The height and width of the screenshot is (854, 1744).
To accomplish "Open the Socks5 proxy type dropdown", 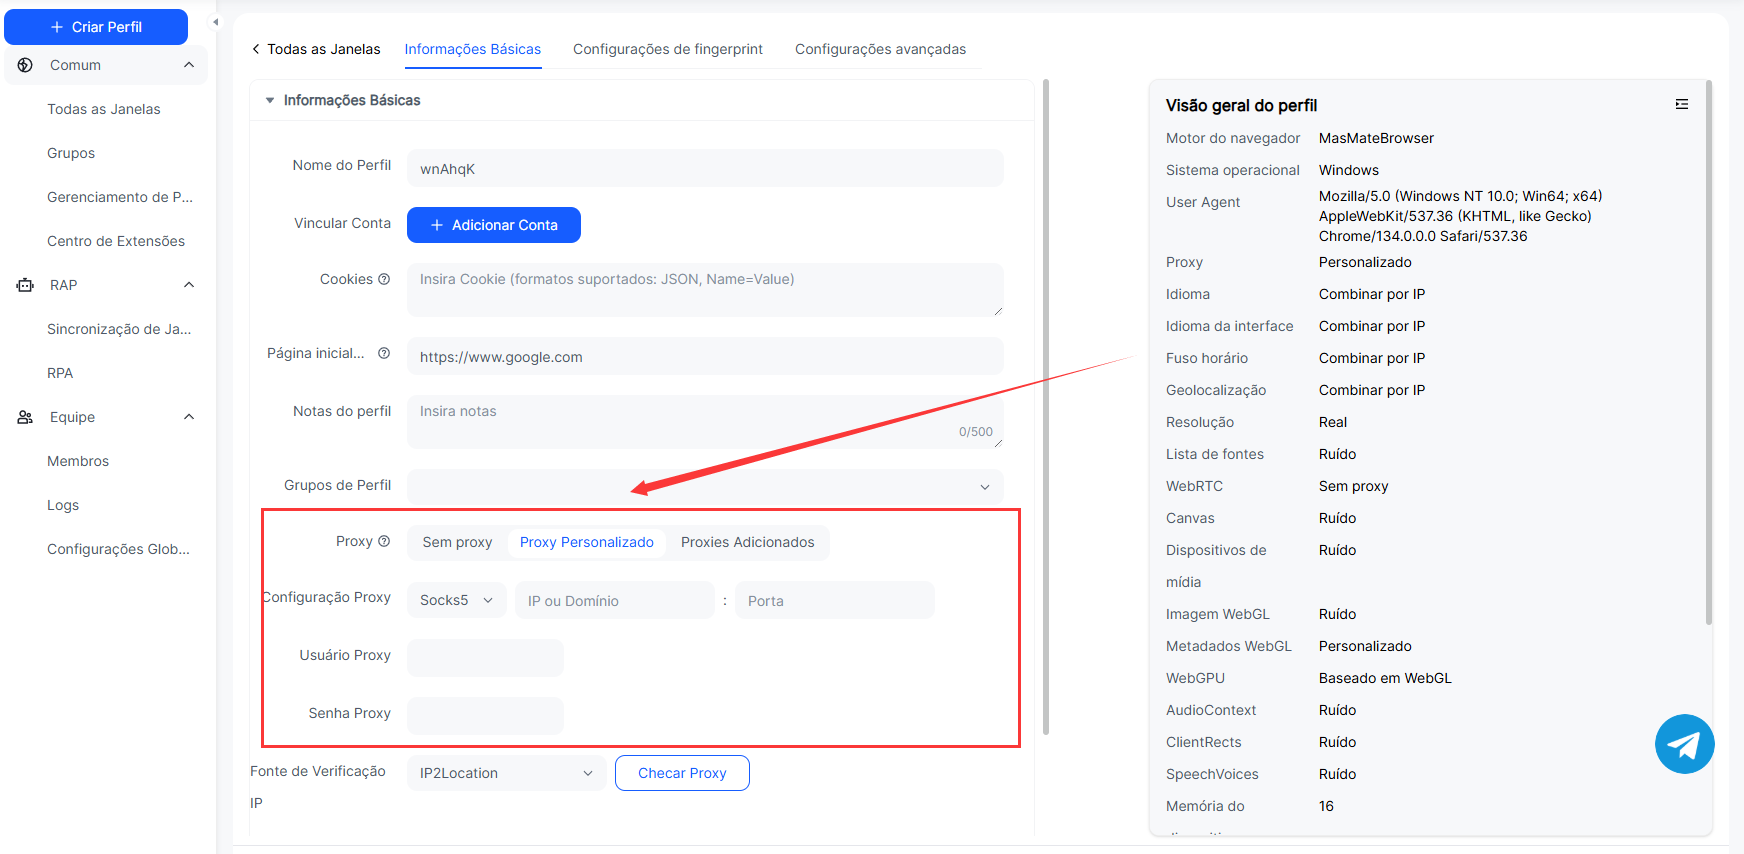I will click(457, 600).
